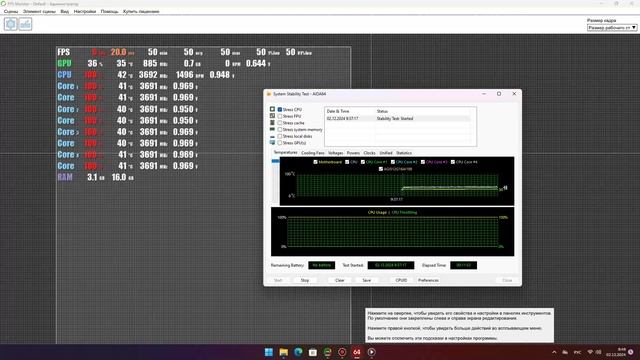Click the AIDA64 window title icon
This screenshot has height=360, width=640.
click(269, 94)
